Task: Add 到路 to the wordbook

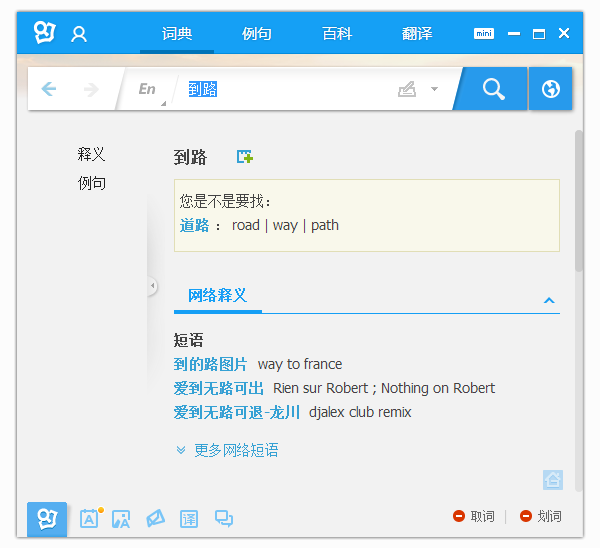Action: 245,157
